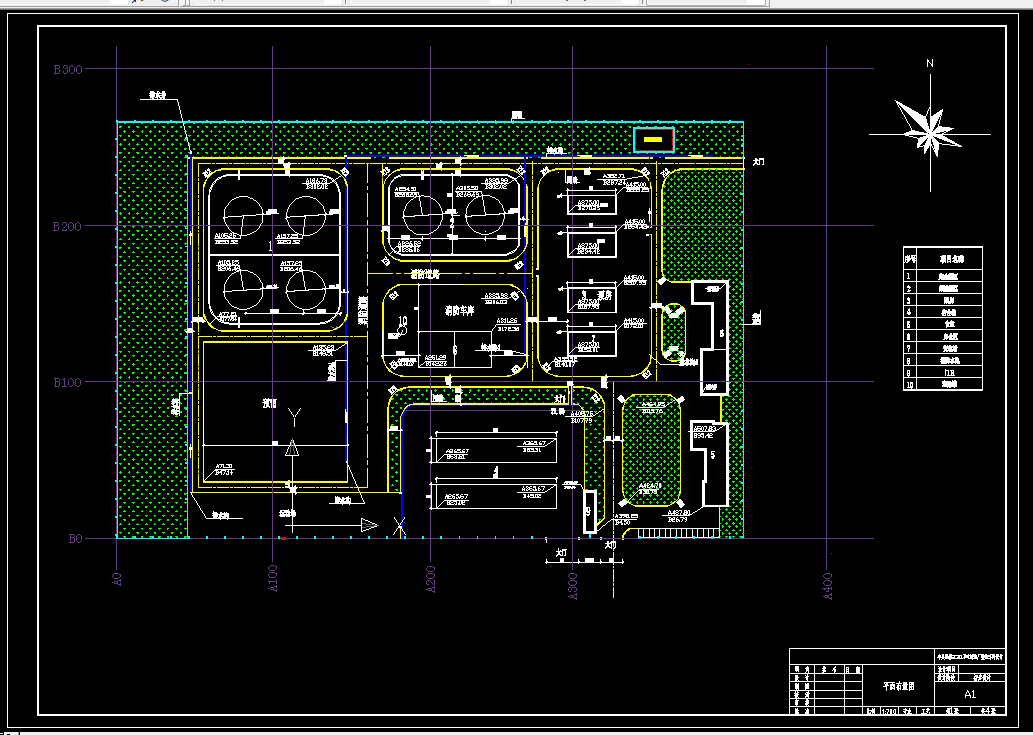Select number 5 label in lower right building
1033x735 pixels.
(x=712, y=454)
